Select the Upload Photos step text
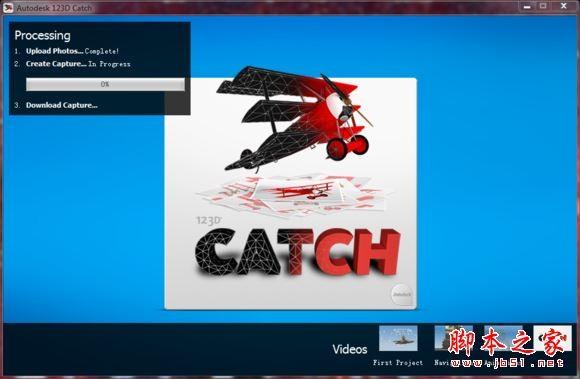 [54, 51]
